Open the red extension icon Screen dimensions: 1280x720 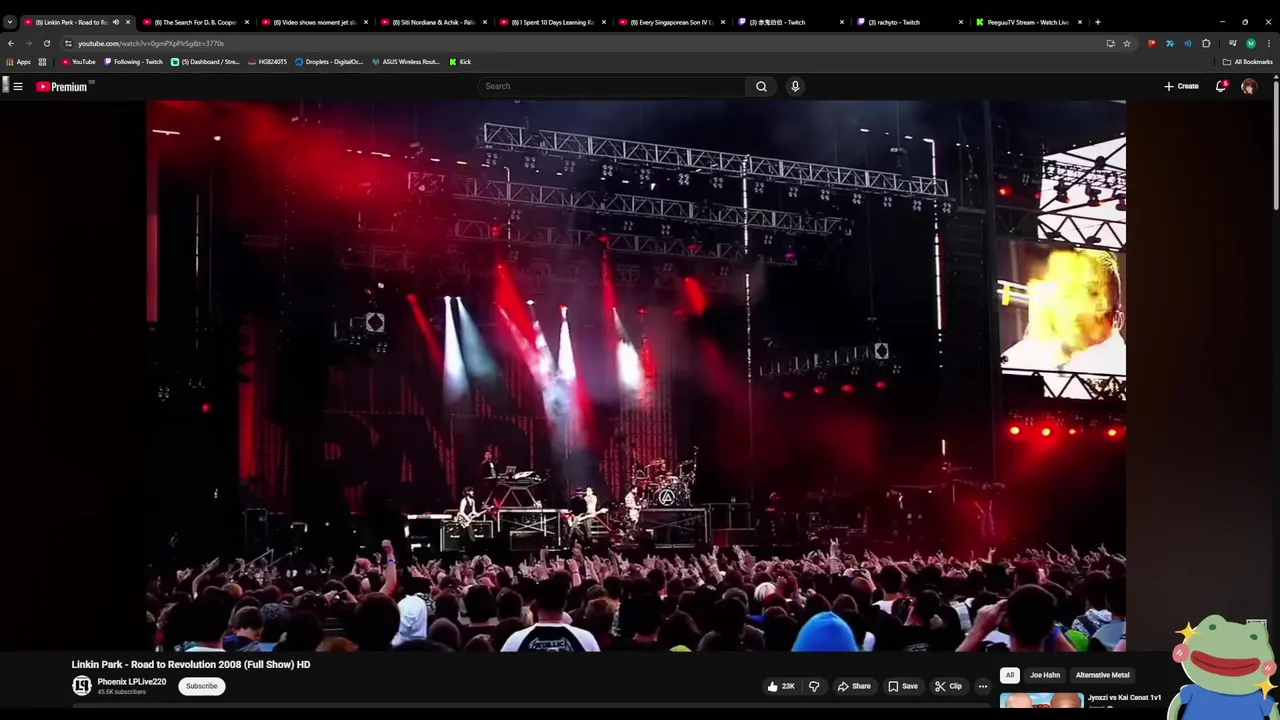1152,43
